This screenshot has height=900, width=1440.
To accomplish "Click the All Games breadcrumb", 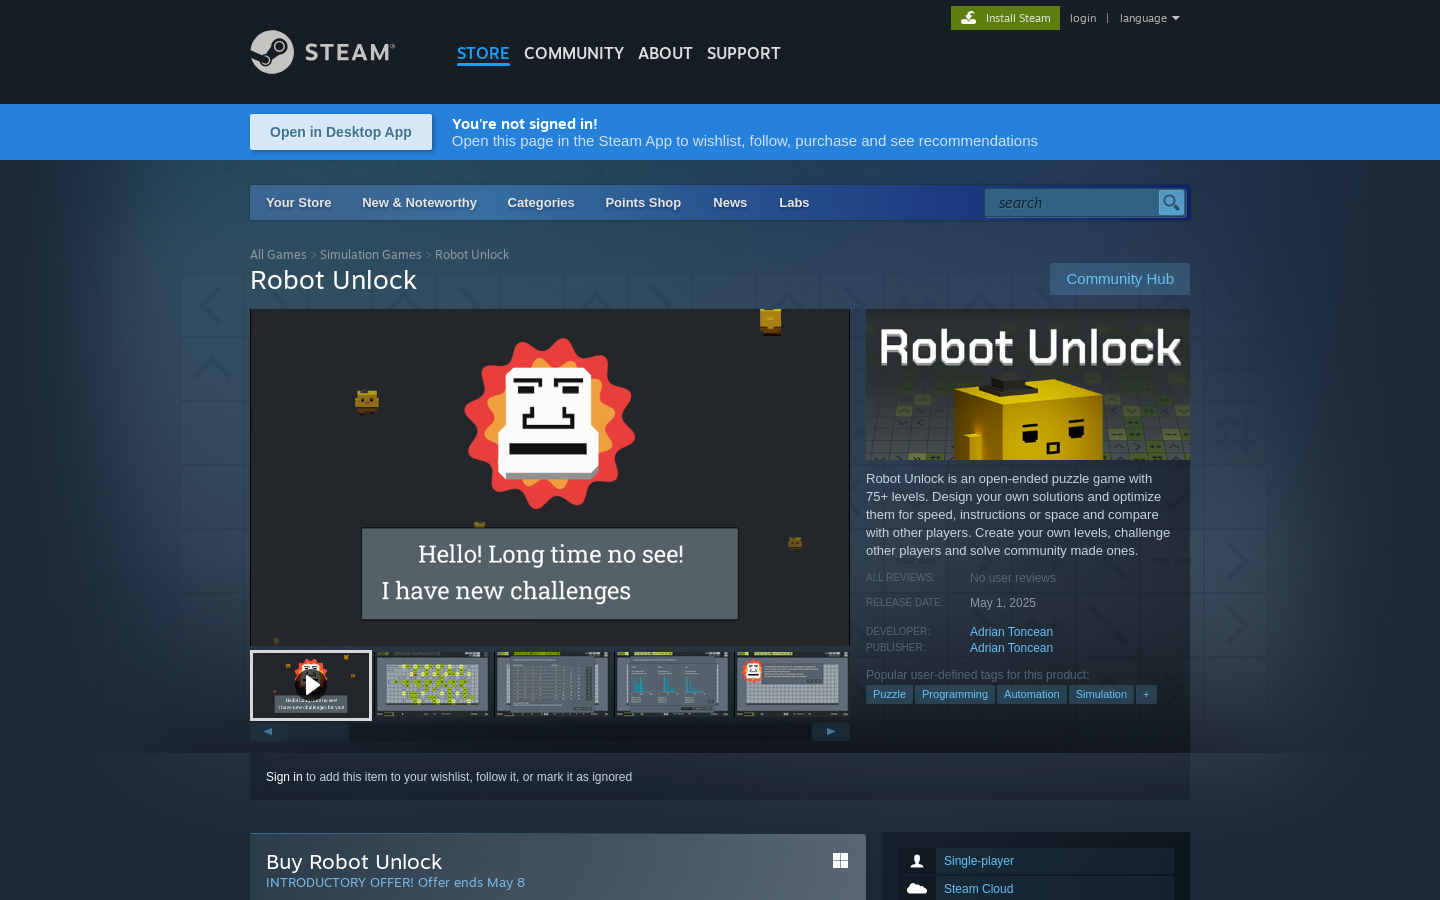I will point(278,255).
